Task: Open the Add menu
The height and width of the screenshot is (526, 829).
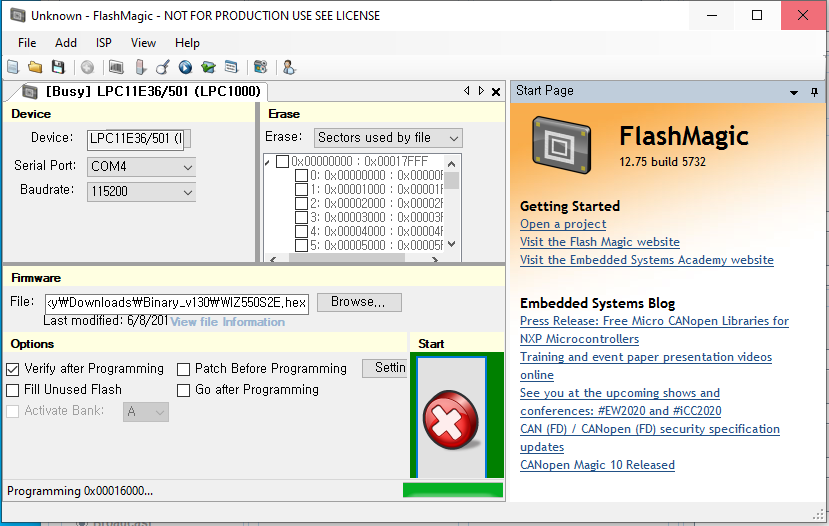Action: click(x=66, y=43)
